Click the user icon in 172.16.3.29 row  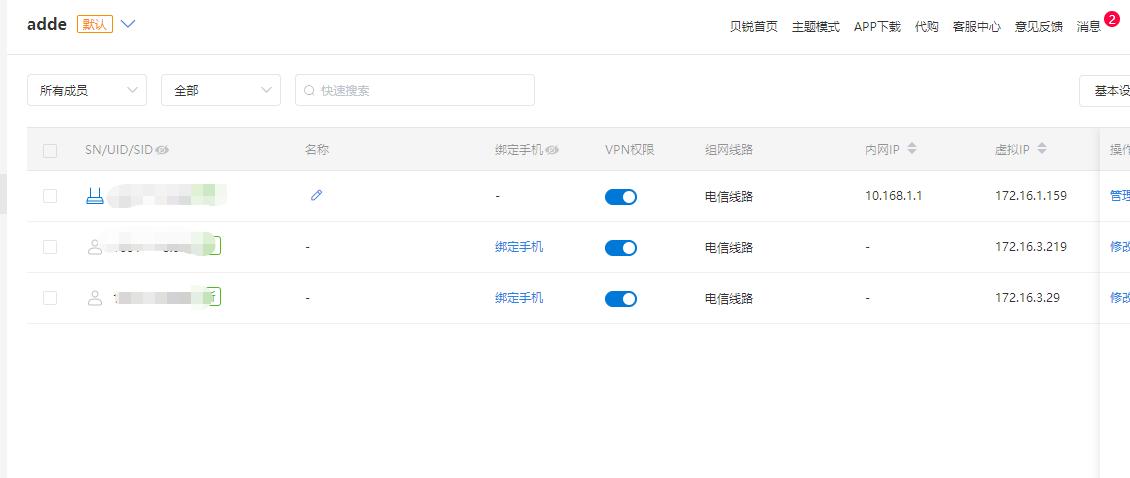point(94,298)
